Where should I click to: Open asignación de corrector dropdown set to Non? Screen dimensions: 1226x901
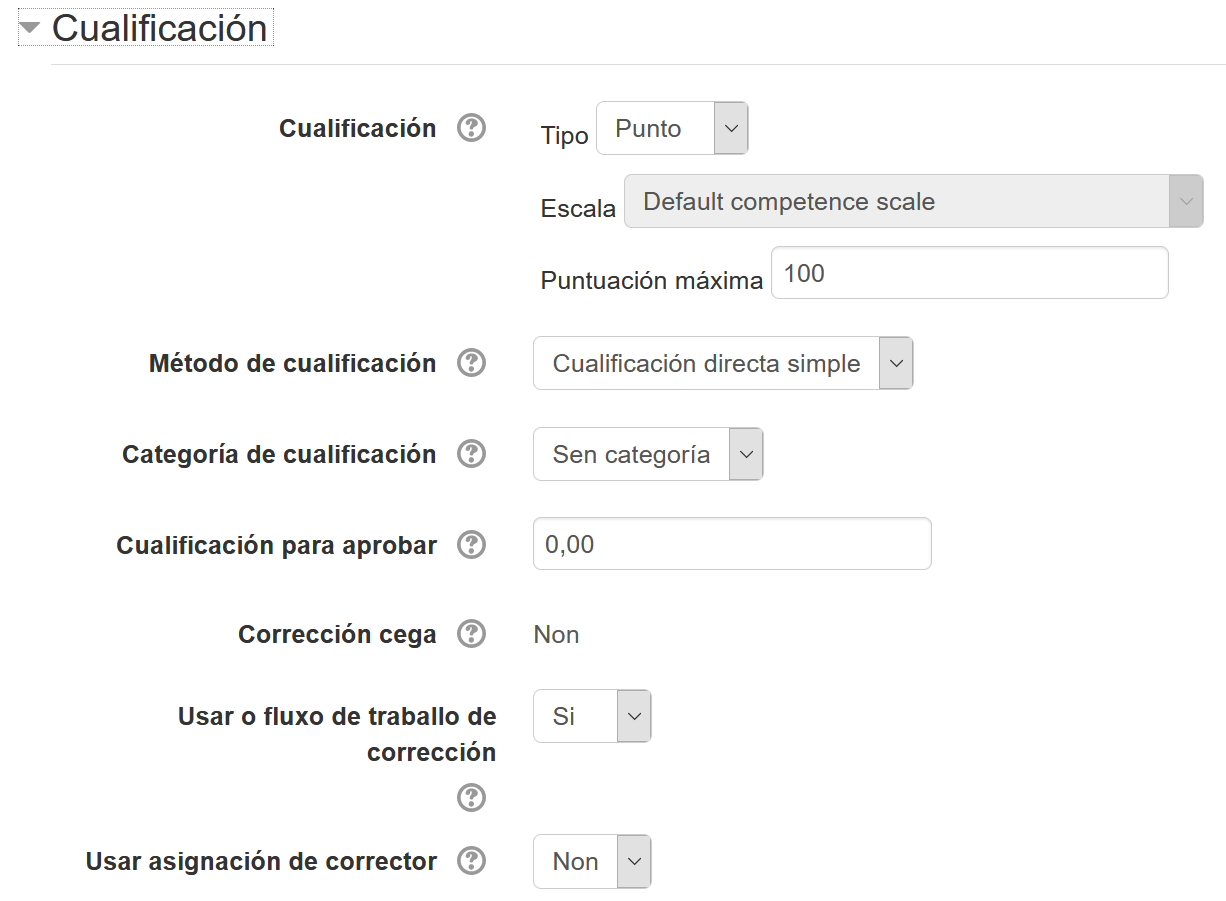[591, 862]
